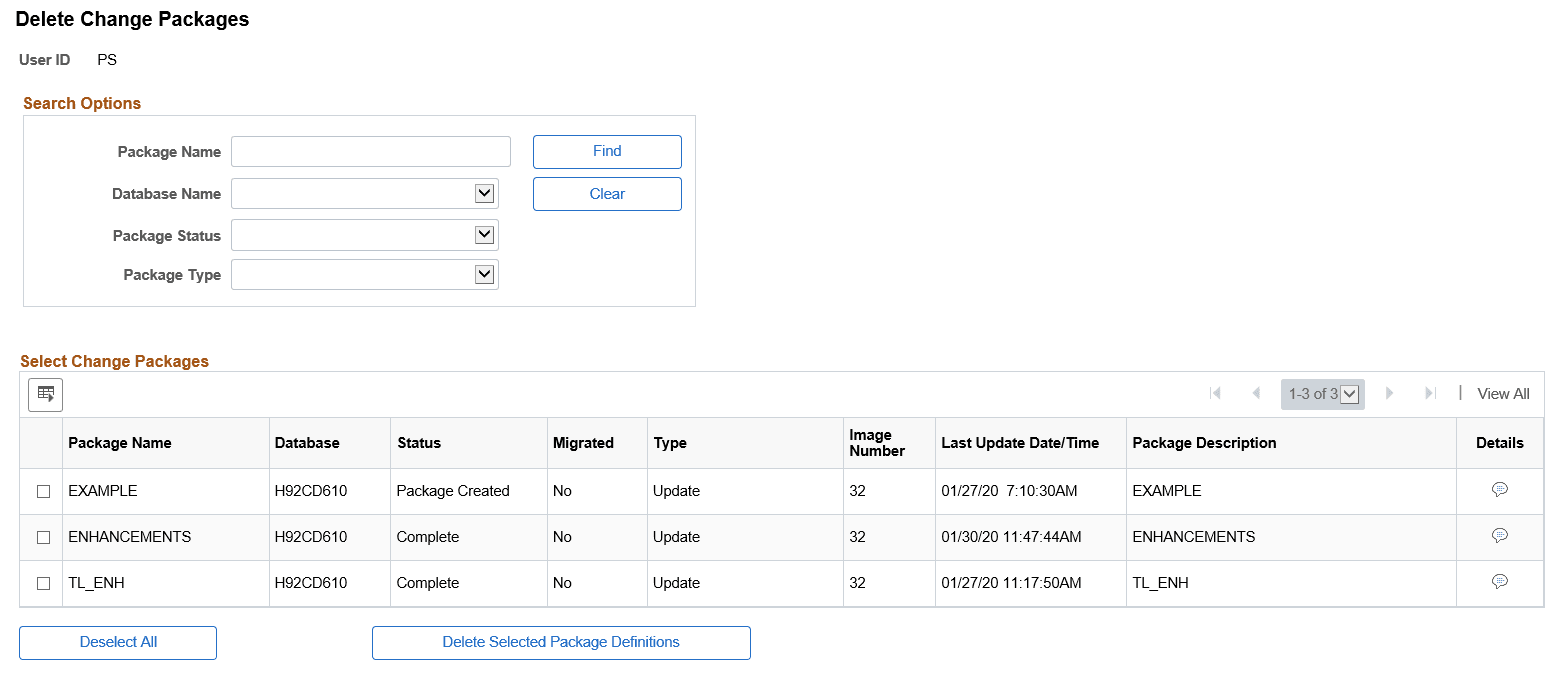Click Delete Selected Package Definitions
Viewport: 1553px width, 677px height.
point(560,642)
